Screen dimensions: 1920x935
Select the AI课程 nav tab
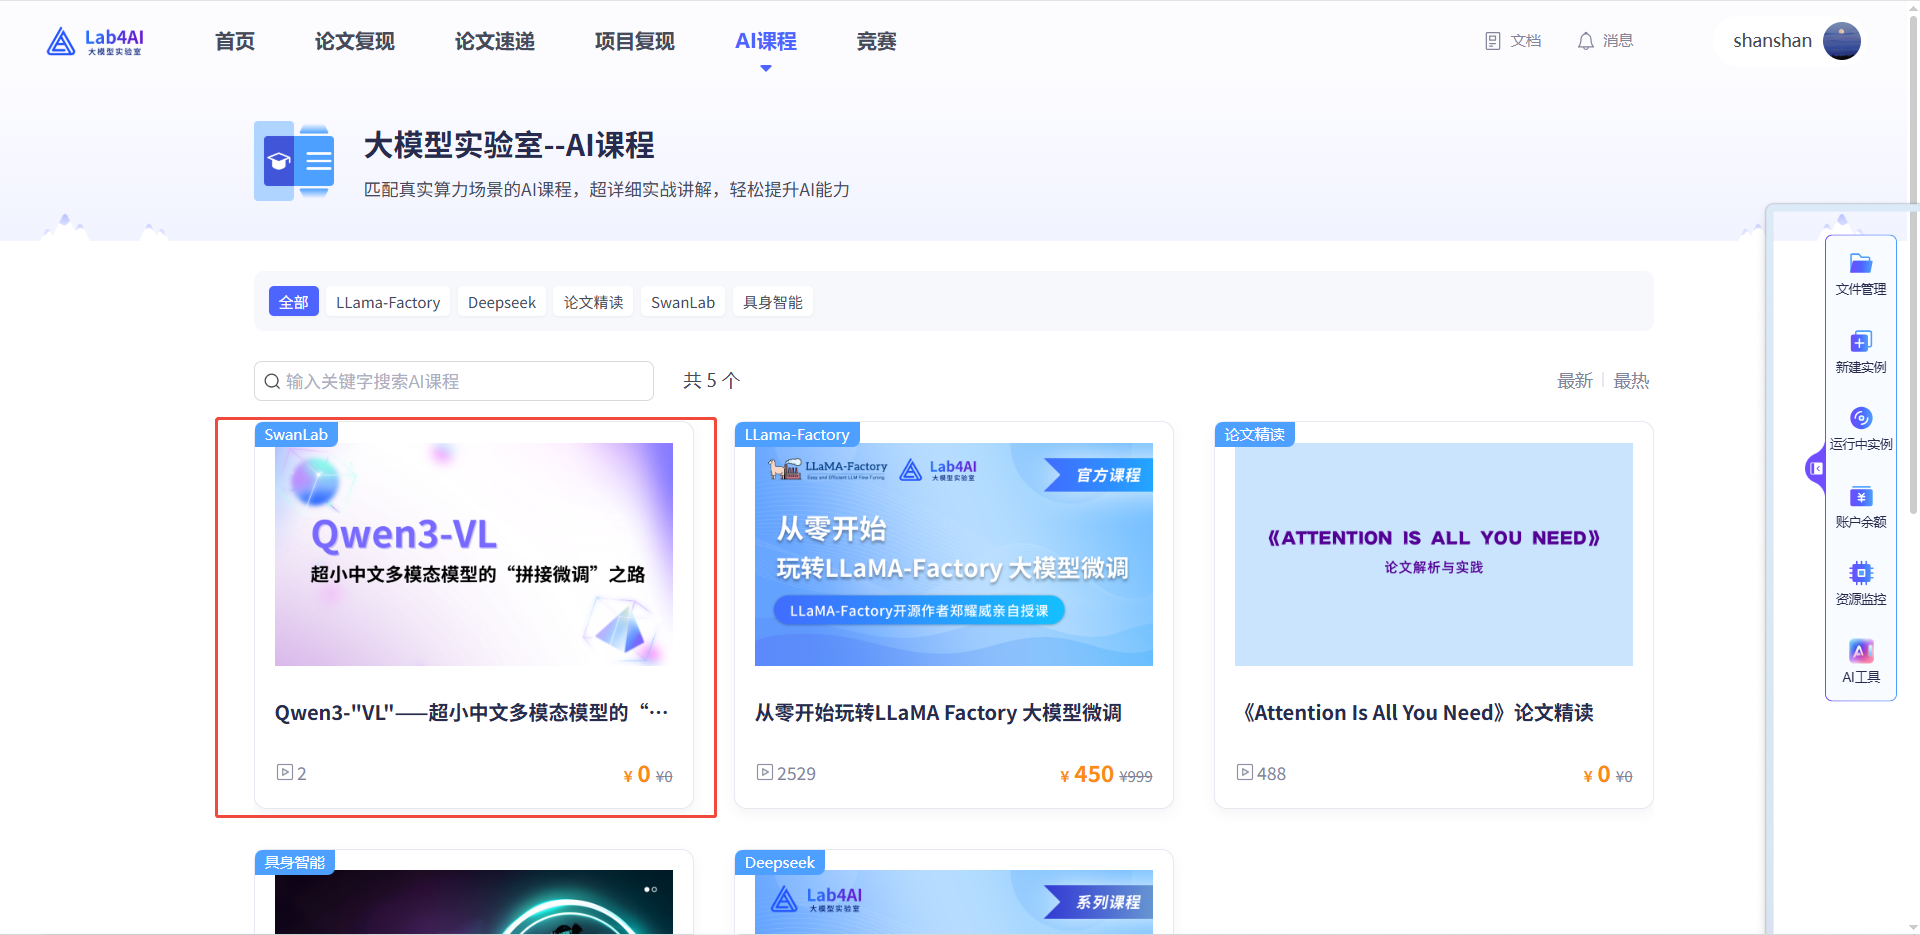766,41
